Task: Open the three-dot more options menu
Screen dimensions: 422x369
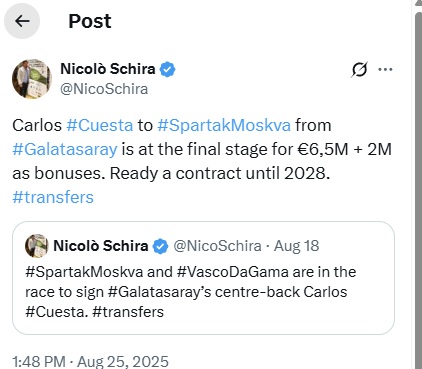Action: (x=385, y=69)
